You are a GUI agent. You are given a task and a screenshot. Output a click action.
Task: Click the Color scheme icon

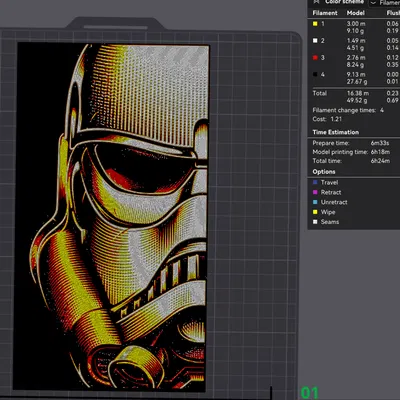(316, 2)
